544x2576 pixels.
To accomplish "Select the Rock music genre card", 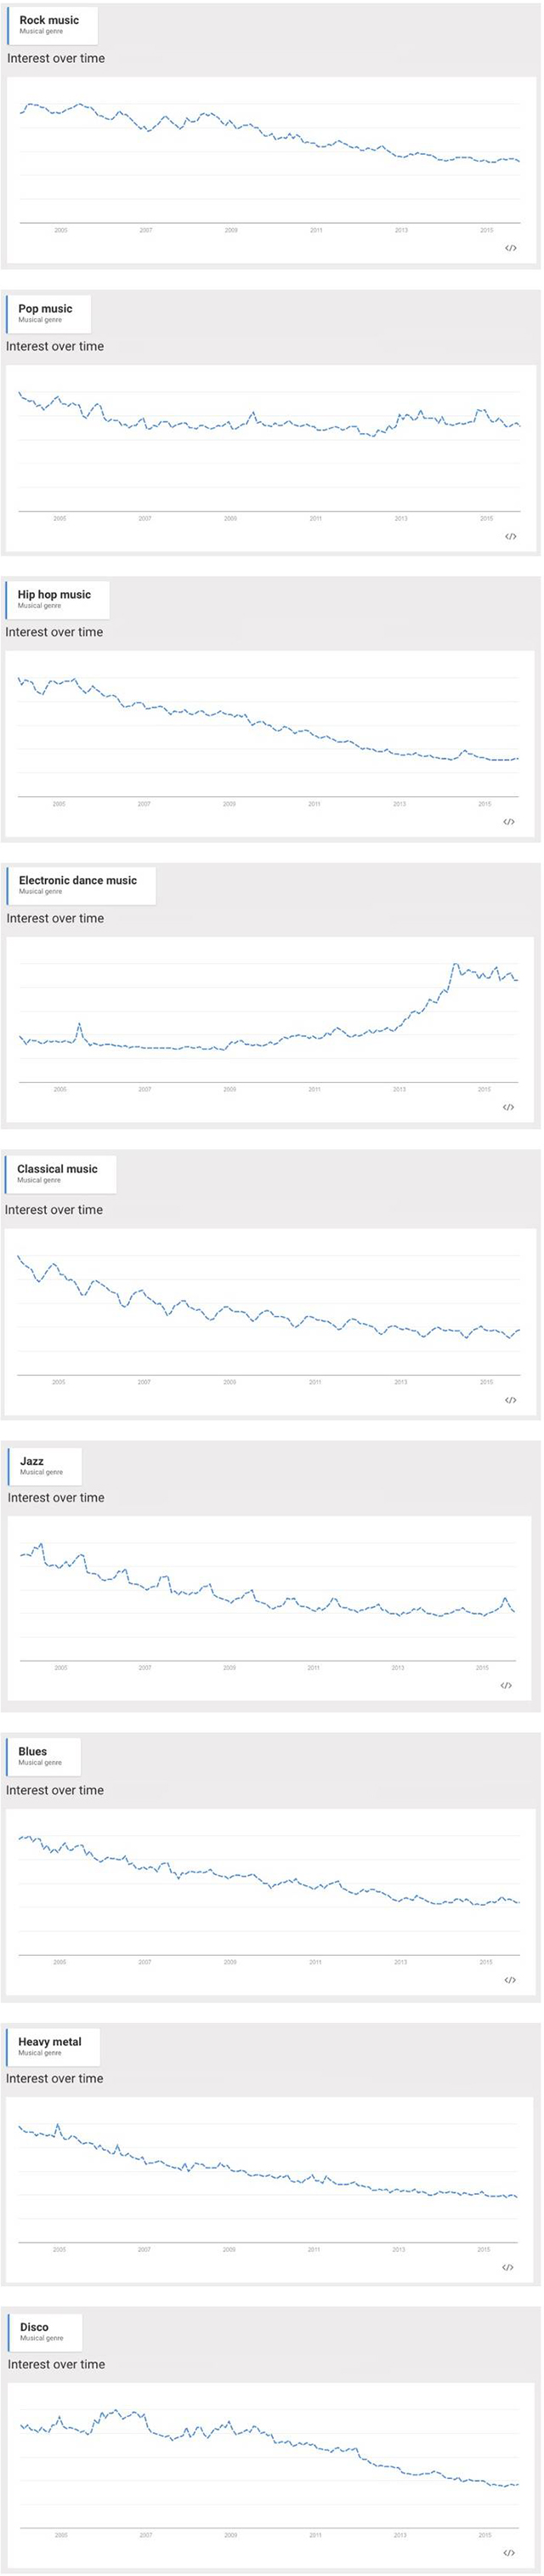I will [52, 25].
